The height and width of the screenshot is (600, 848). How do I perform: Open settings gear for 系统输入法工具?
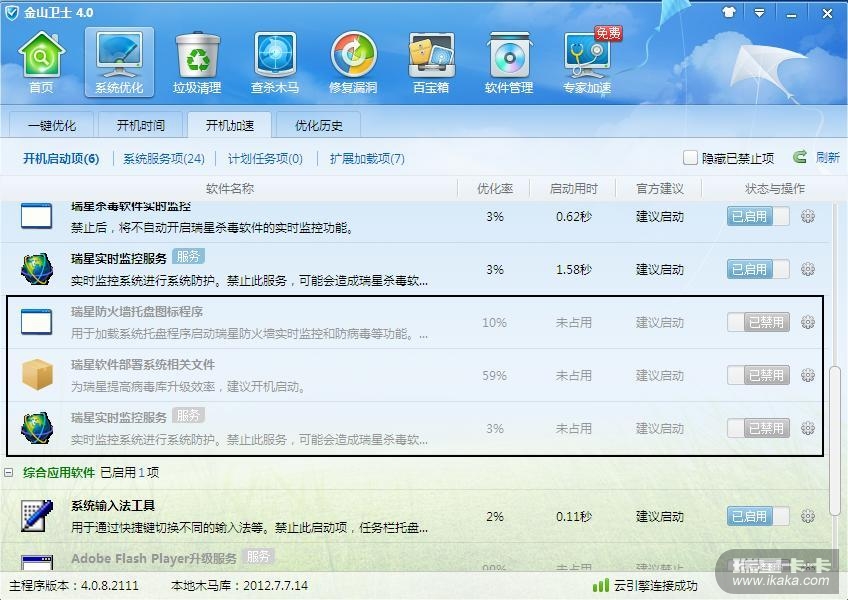click(807, 516)
